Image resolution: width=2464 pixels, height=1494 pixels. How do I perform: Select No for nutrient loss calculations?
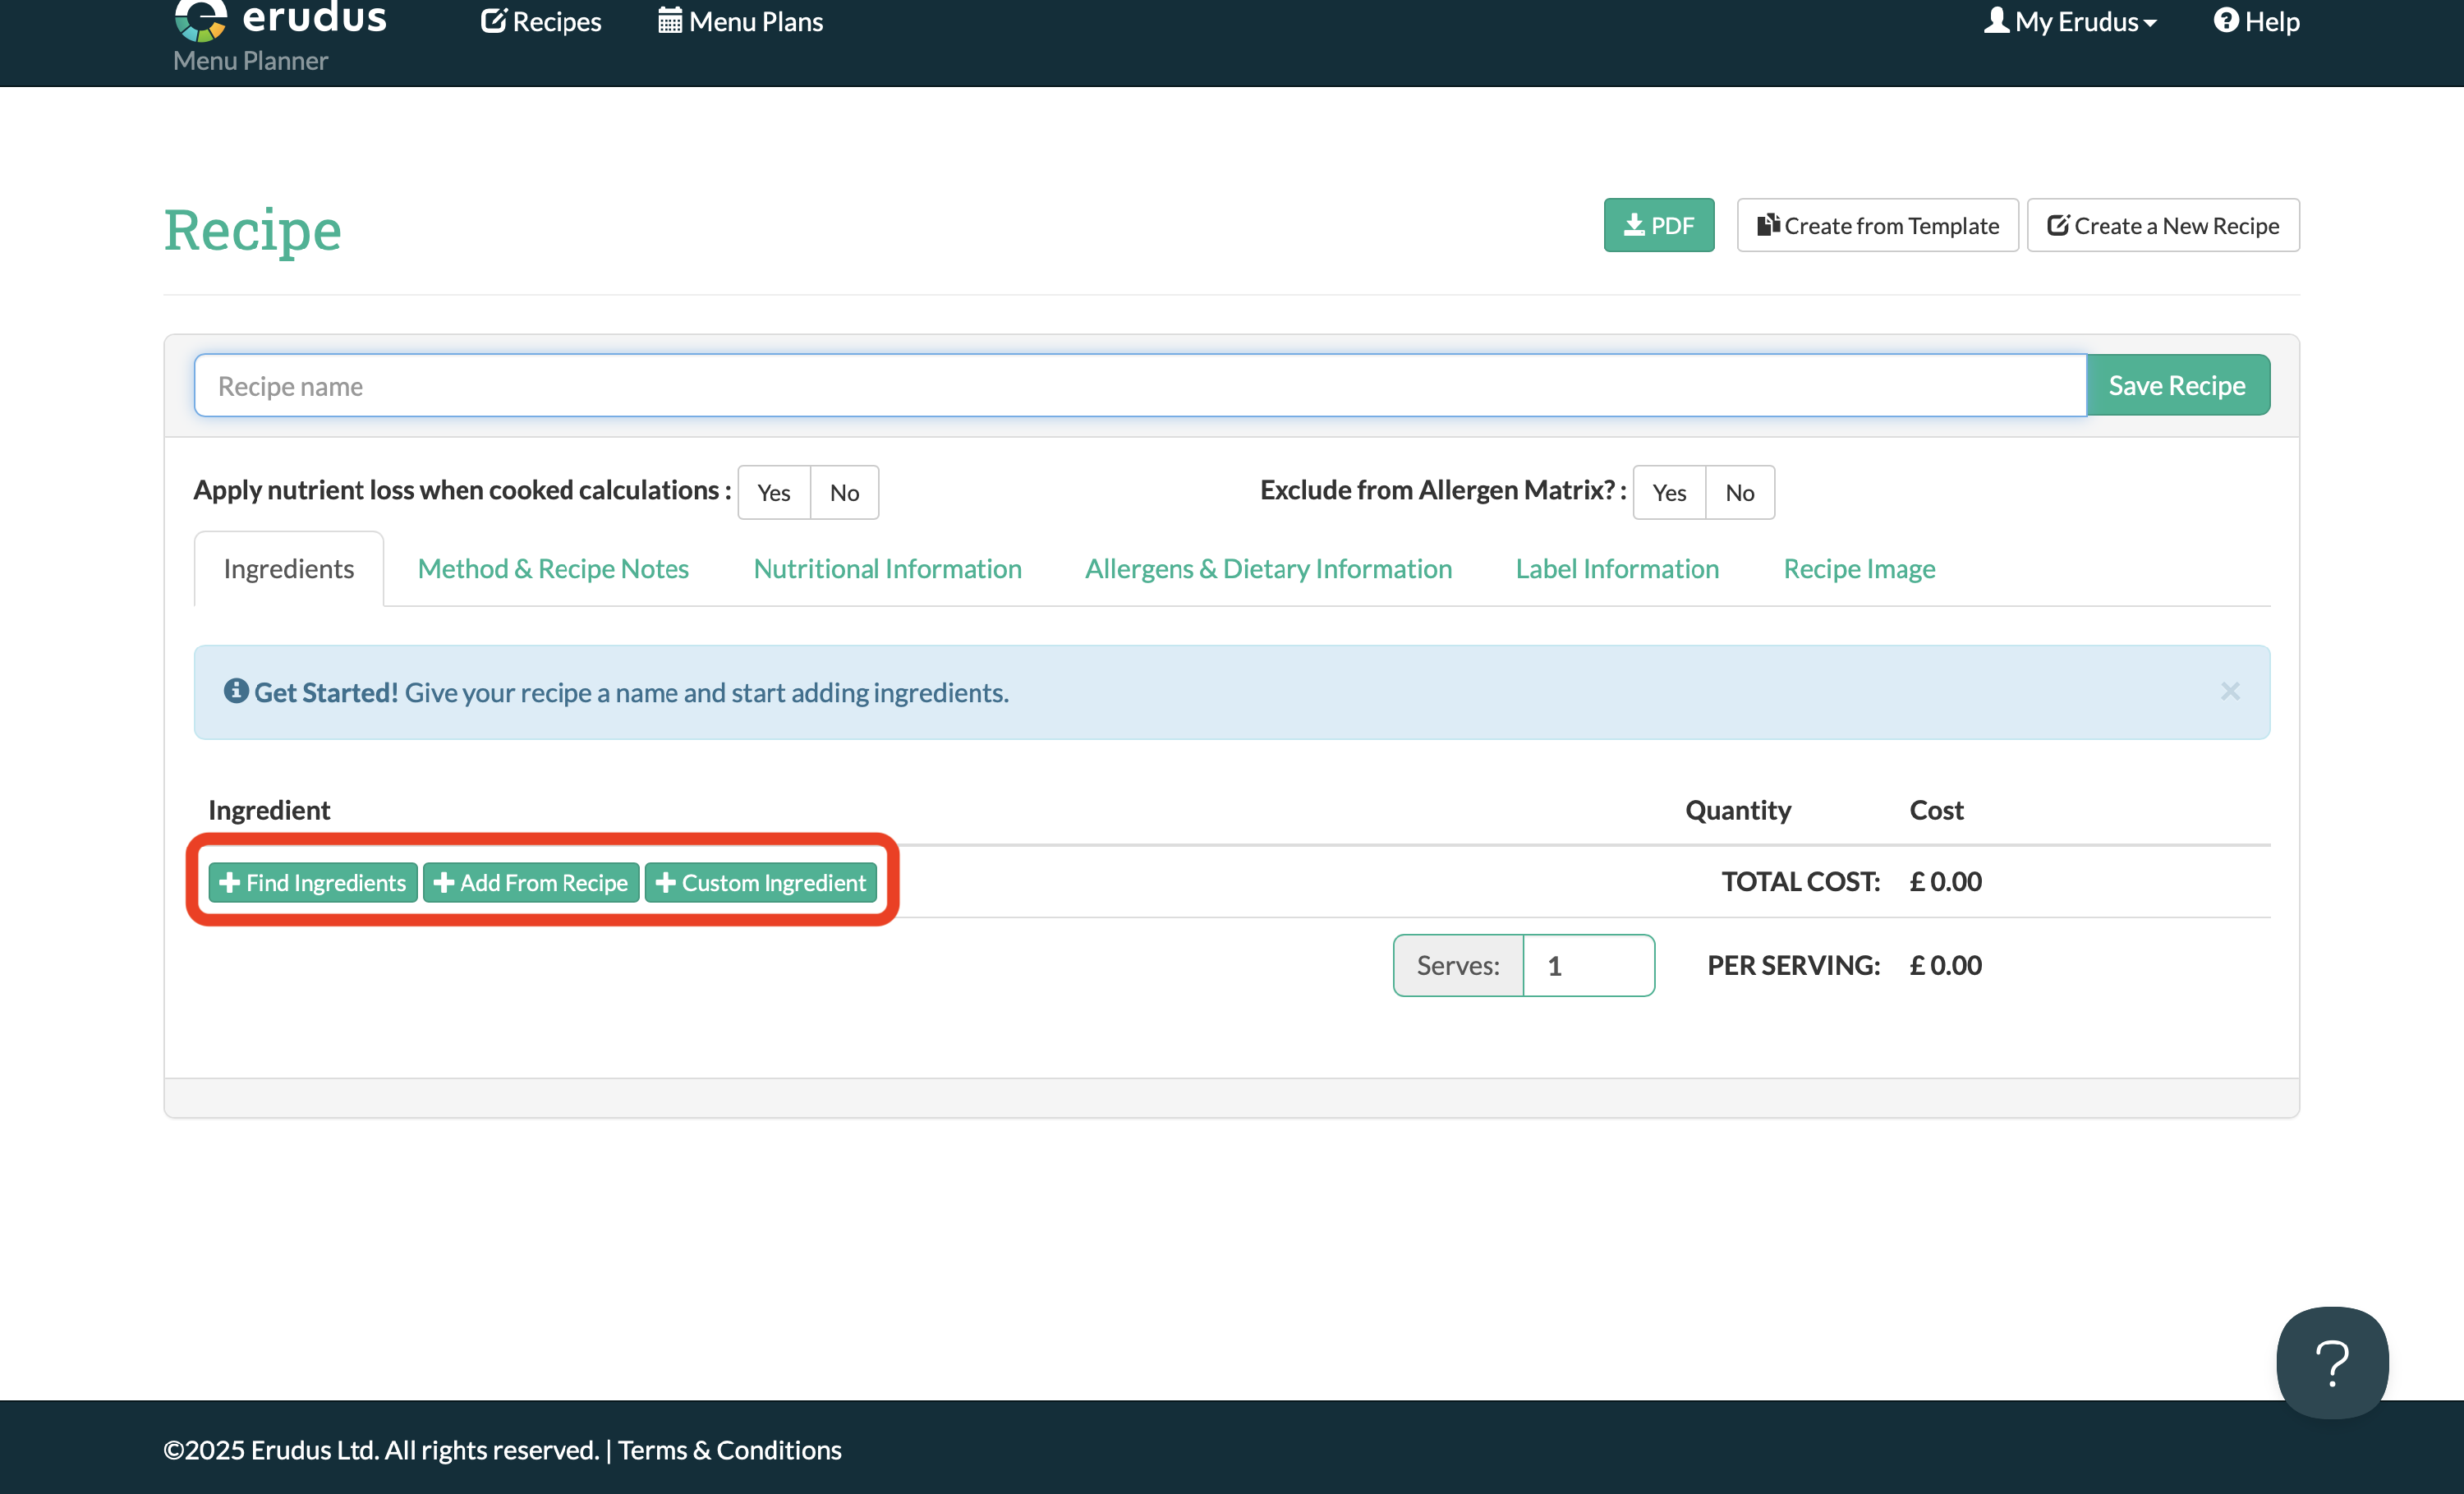(x=844, y=493)
